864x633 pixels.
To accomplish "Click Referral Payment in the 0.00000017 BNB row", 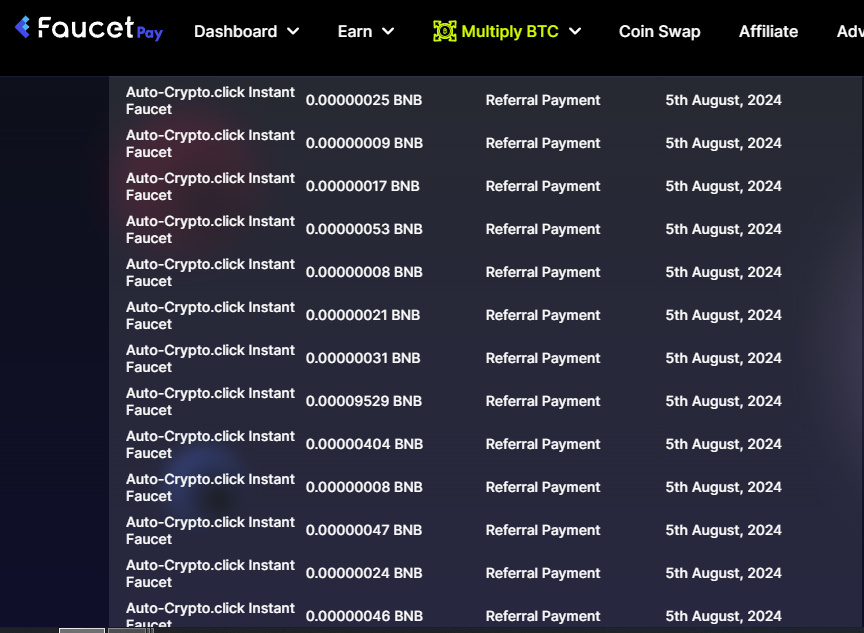I will click(x=543, y=186).
